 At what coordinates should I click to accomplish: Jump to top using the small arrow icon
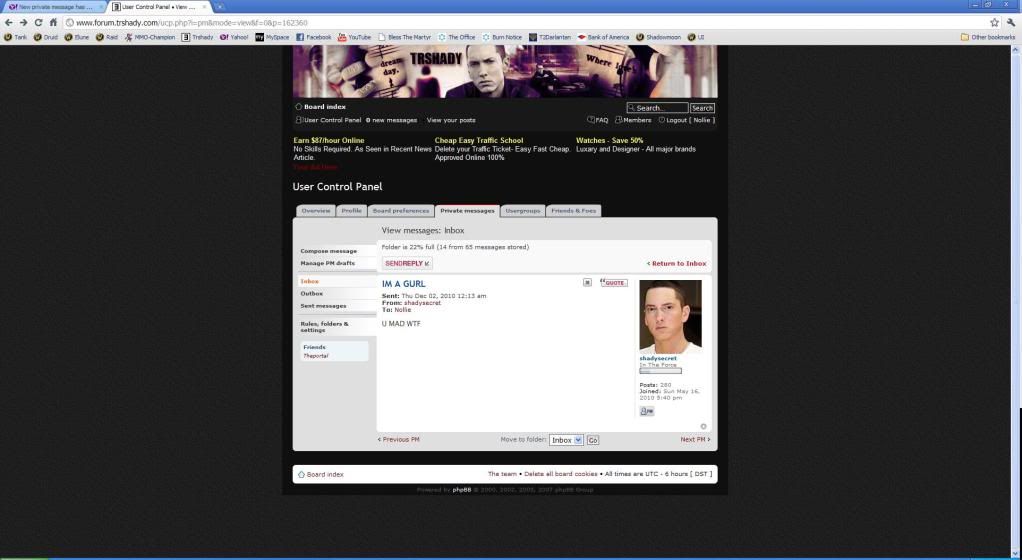tap(704, 426)
